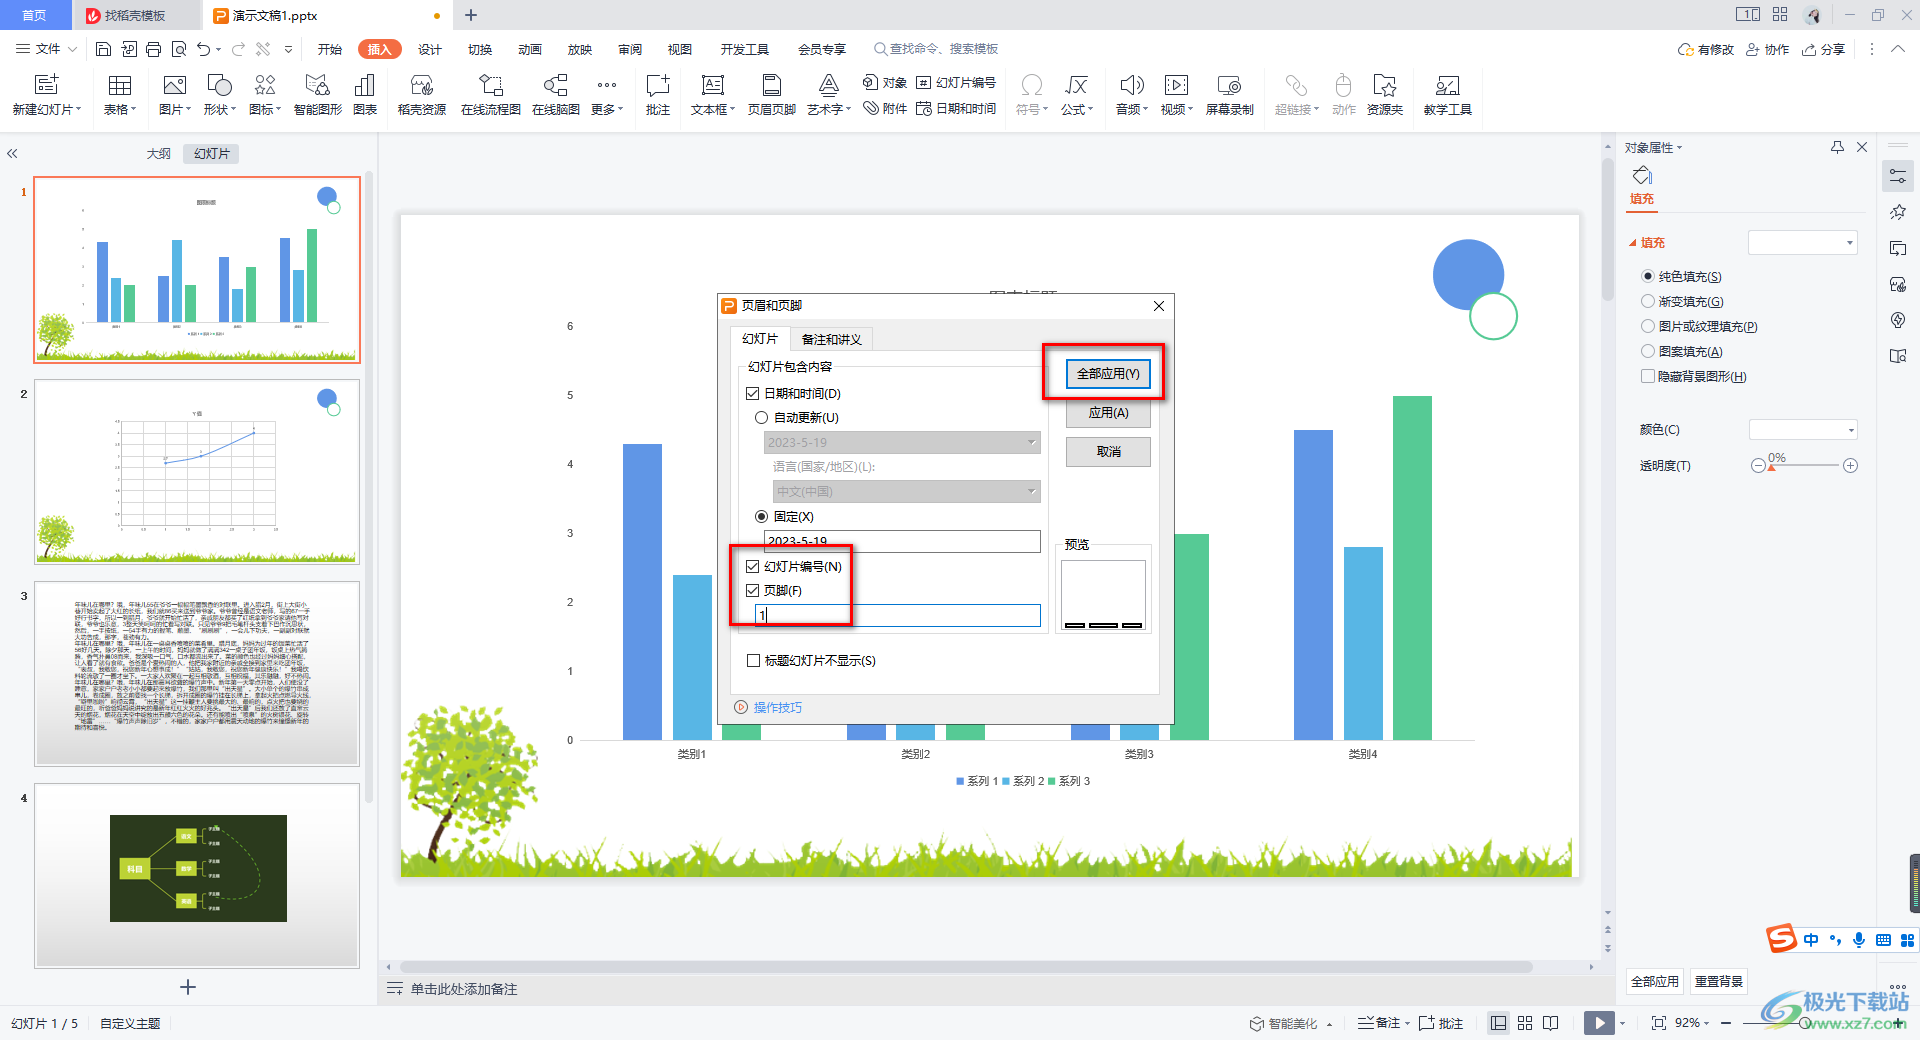Click 取消 button in dialog
The image size is (1920, 1040).
tap(1108, 452)
